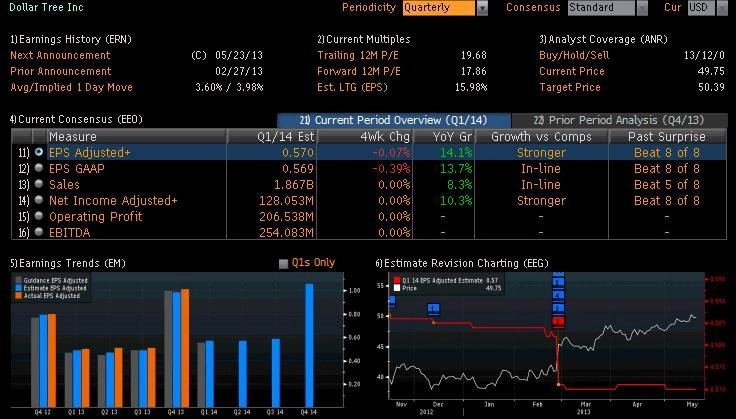Viewport: 736px width, 419px height.
Task: Click the Past Surprise column header
Action: [667, 137]
